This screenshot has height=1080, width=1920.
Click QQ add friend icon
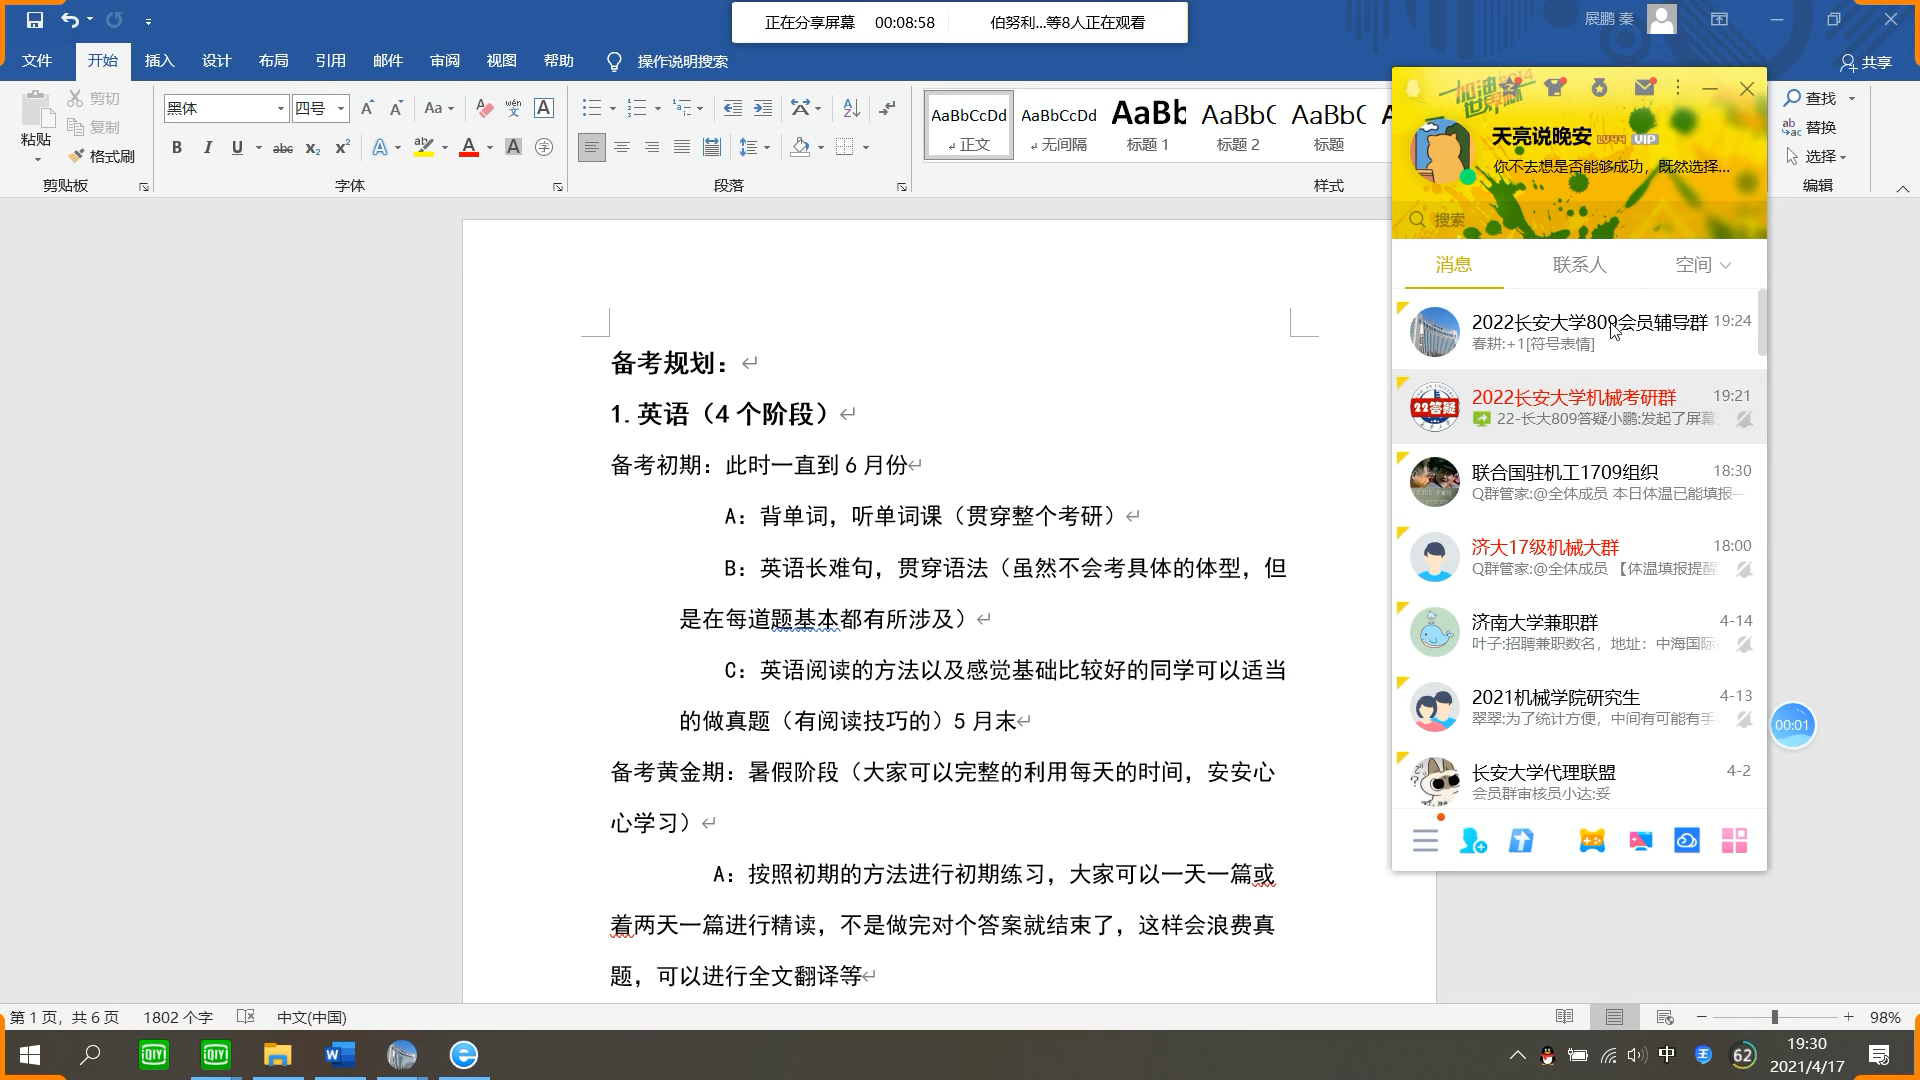(x=1473, y=841)
